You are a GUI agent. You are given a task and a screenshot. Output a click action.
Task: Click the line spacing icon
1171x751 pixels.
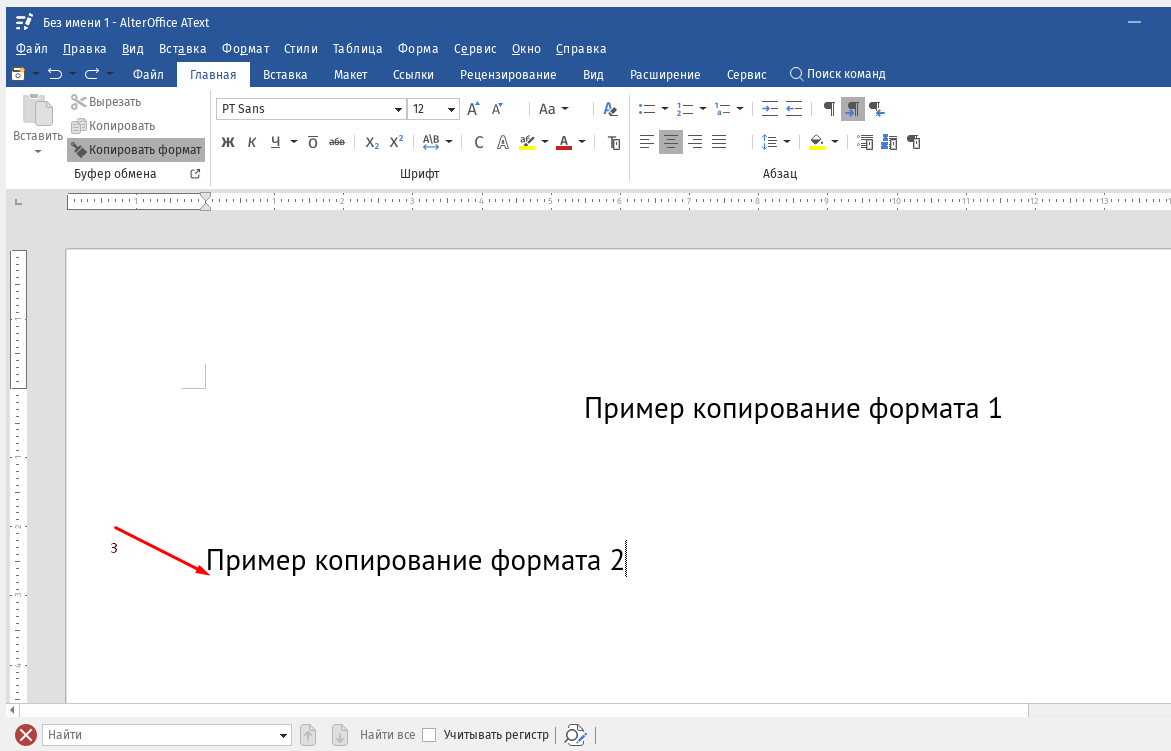point(769,142)
